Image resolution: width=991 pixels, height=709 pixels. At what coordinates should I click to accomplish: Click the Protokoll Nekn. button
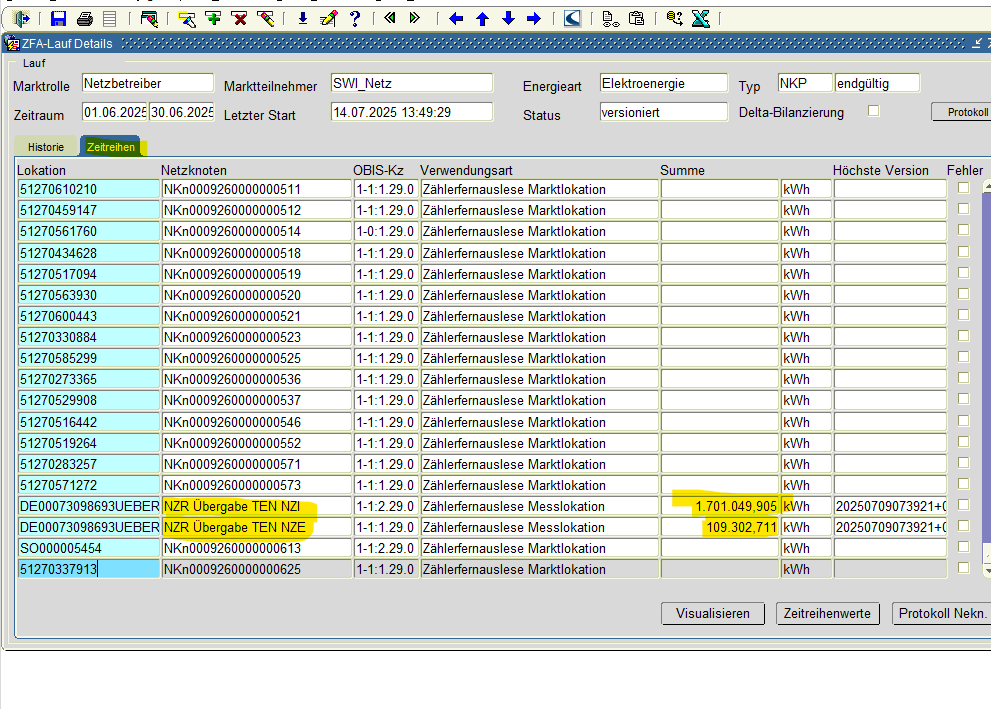pos(940,613)
